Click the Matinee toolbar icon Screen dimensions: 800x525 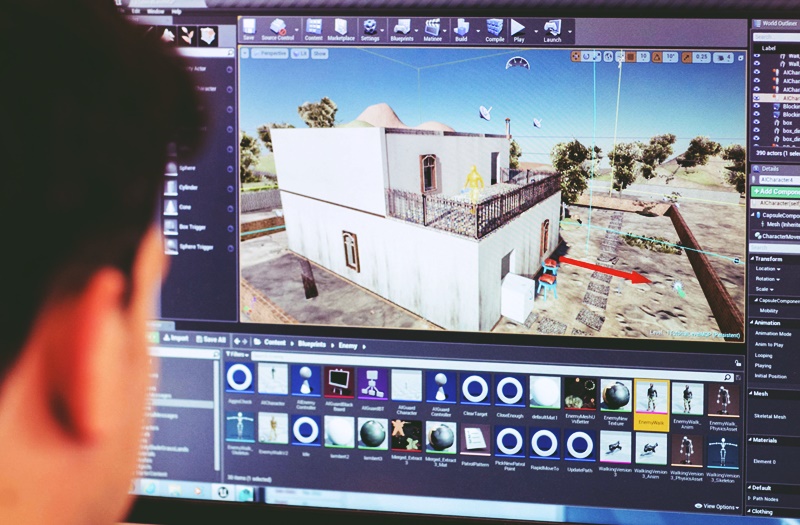[x=433, y=30]
